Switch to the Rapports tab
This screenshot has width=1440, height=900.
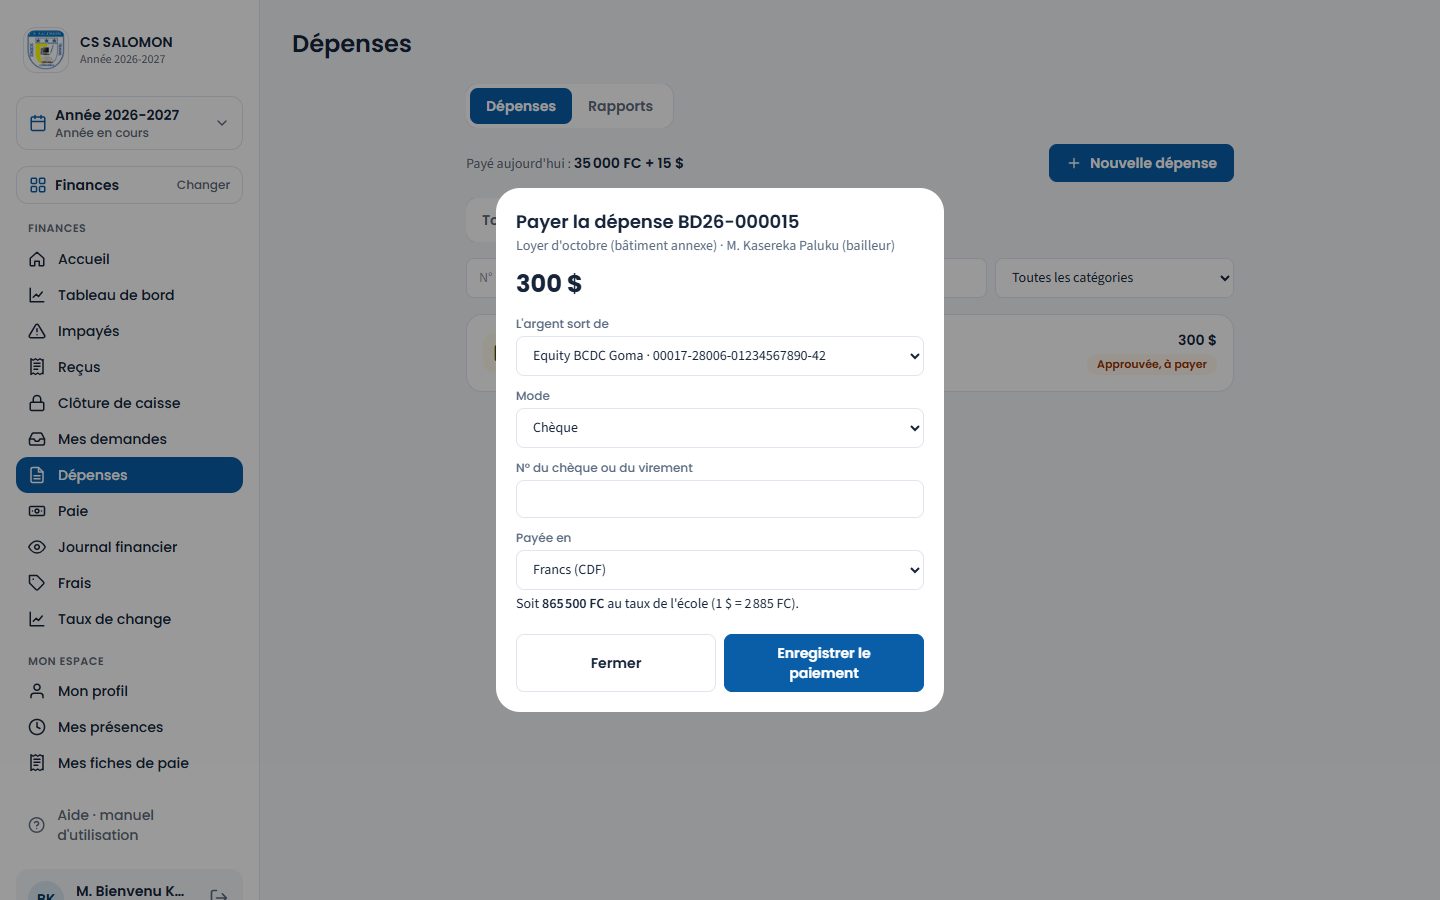click(x=620, y=106)
